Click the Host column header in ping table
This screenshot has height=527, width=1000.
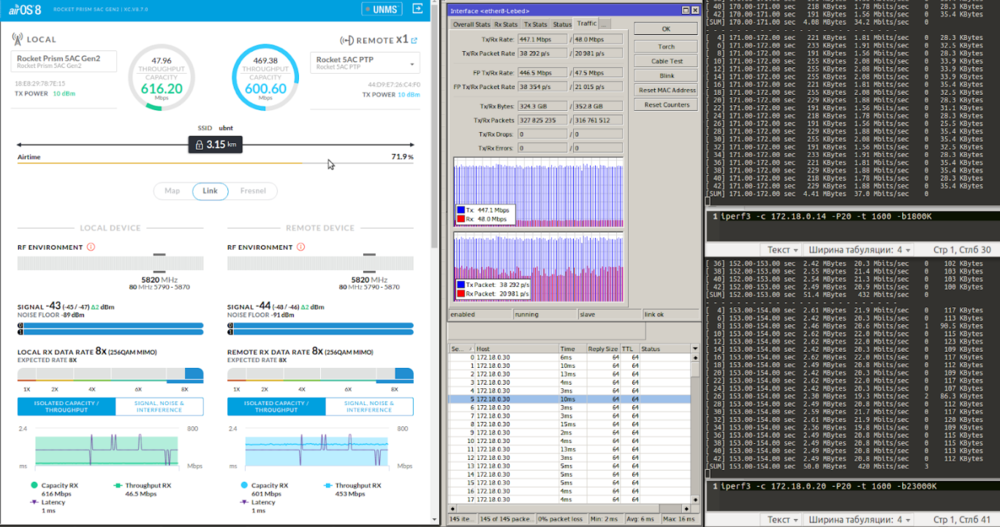516,349
